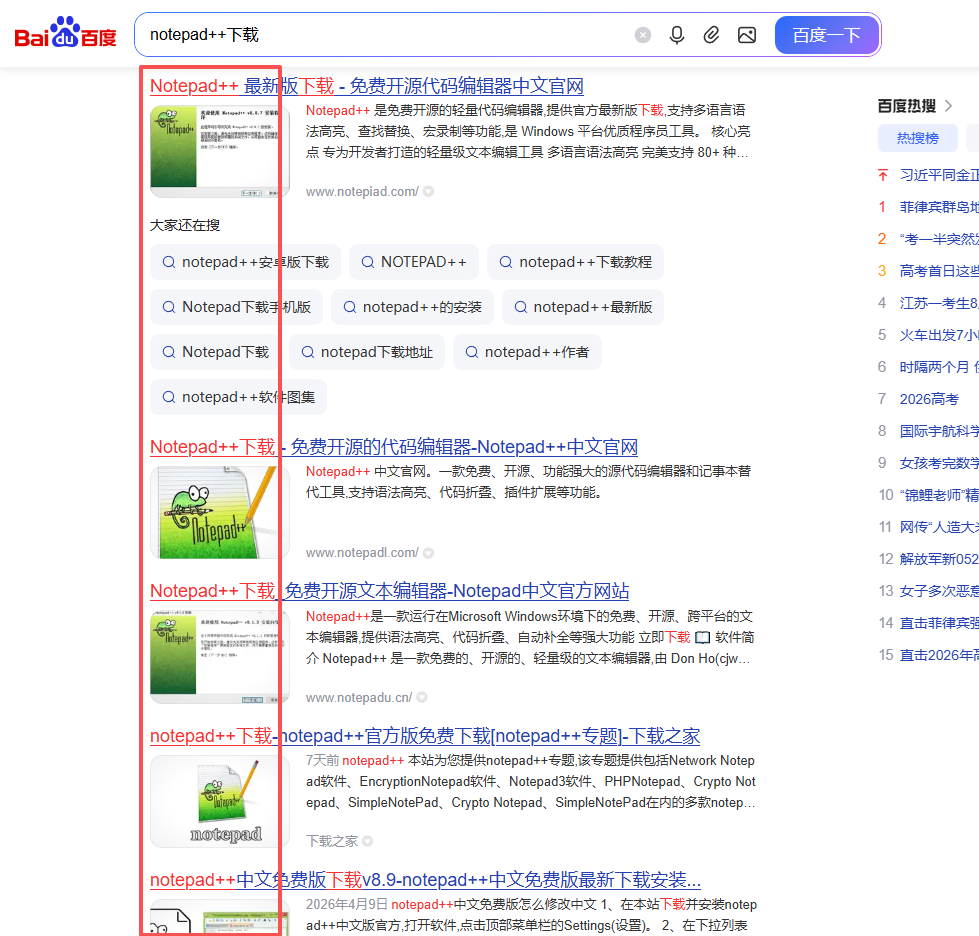The width and height of the screenshot is (979, 936).
Task: Open hot search number 2 考一半突然
Action: (939, 239)
